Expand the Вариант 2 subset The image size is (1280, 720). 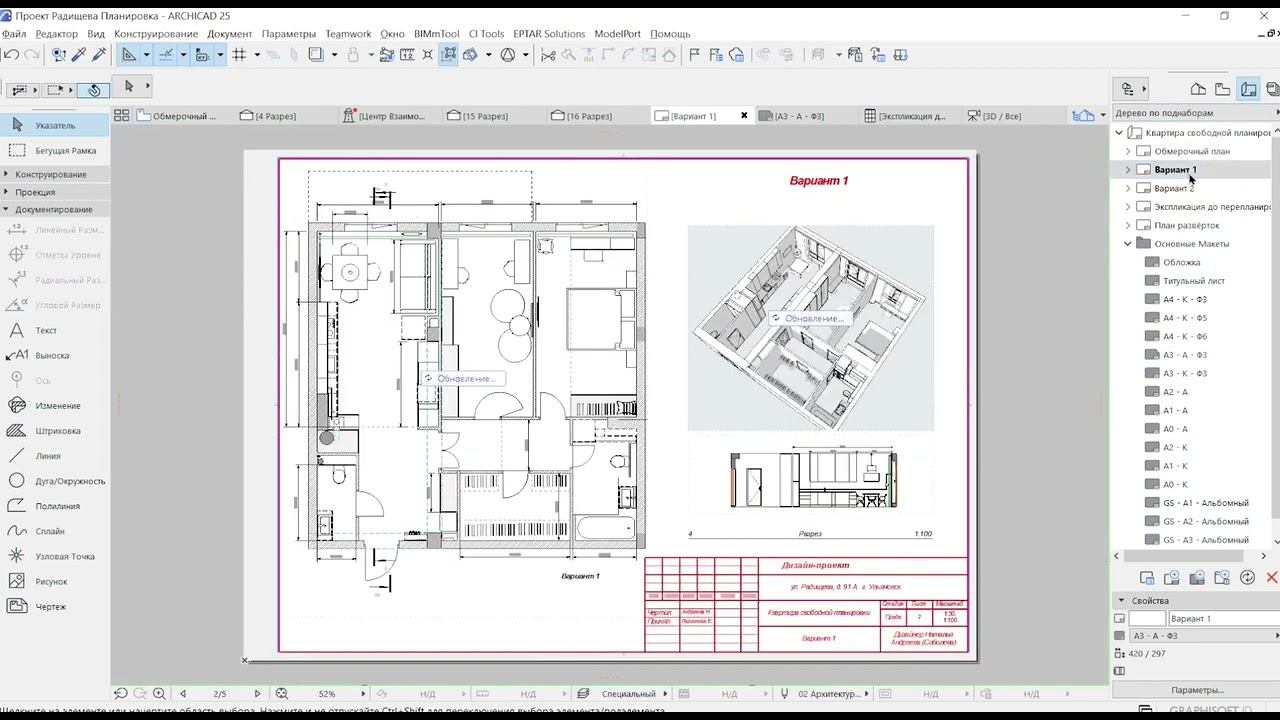[x=1128, y=188]
